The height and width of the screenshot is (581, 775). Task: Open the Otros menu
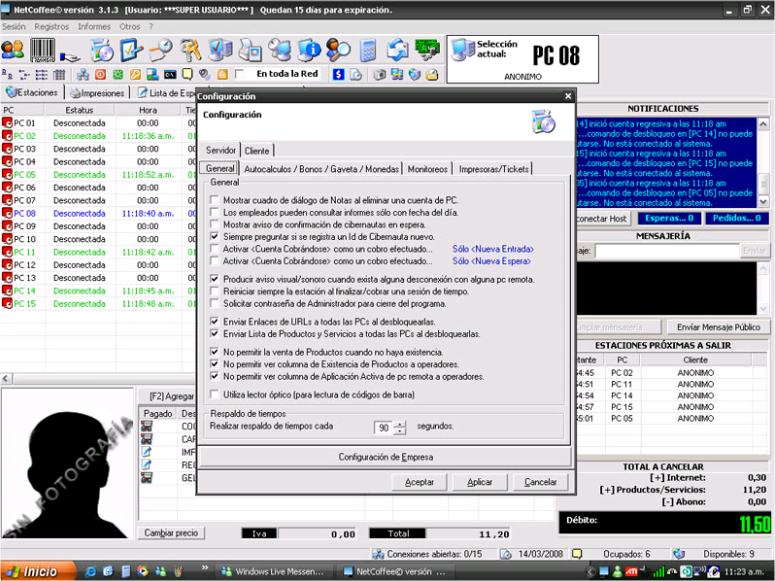coord(129,27)
